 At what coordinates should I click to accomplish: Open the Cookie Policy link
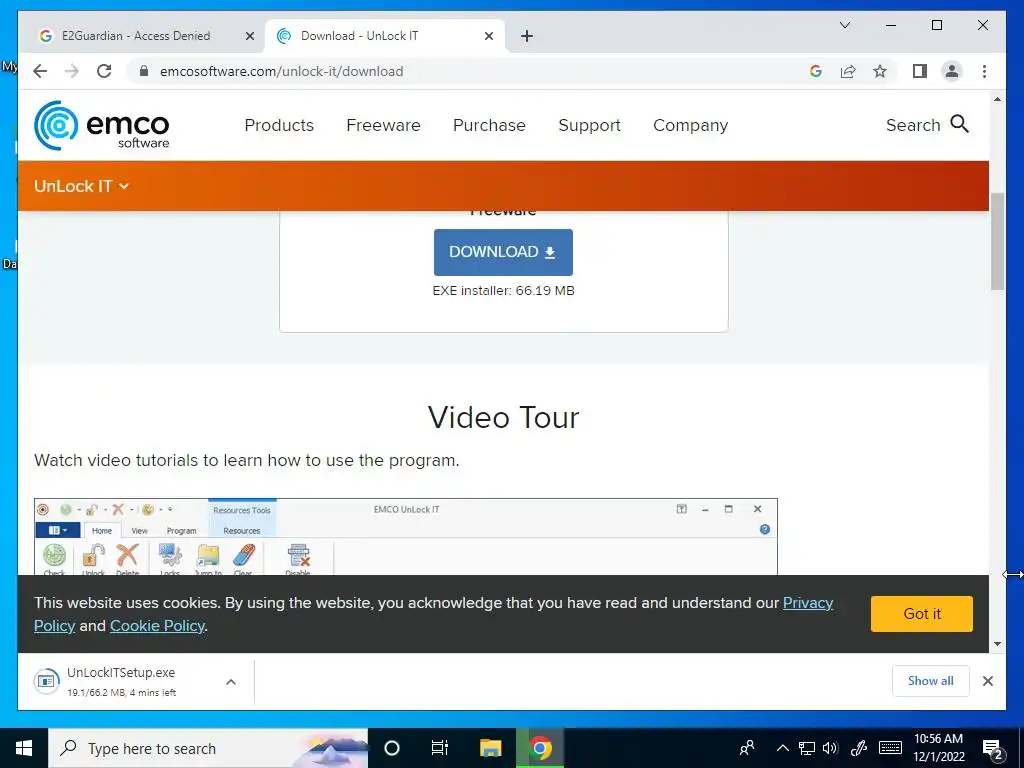[x=157, y=626]
